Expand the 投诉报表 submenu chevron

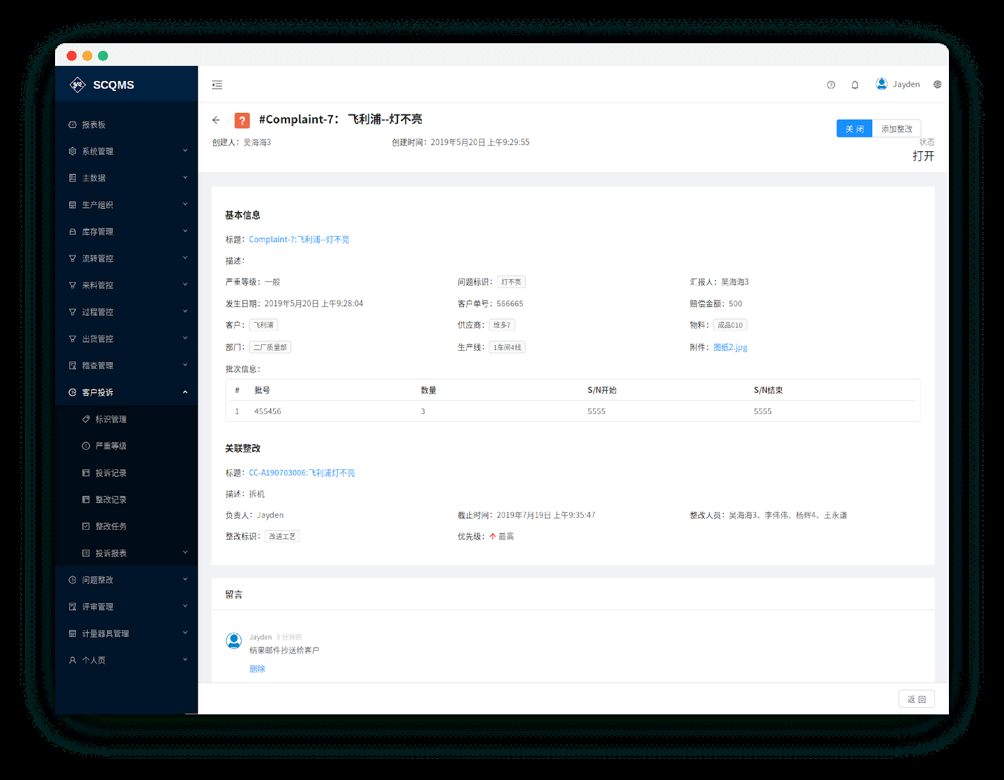click(x=185, y=553)
